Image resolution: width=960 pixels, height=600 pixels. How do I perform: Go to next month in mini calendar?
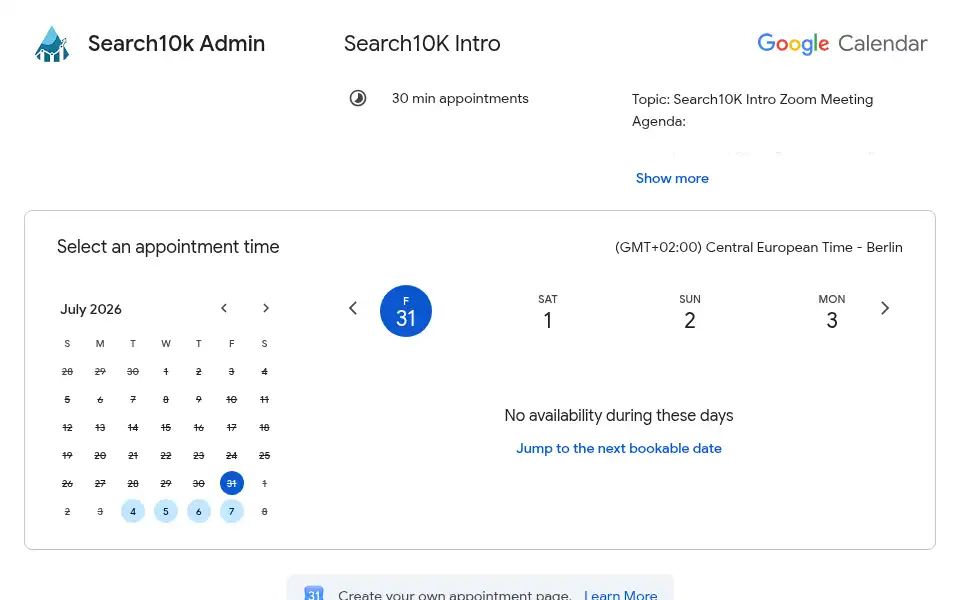pos(266,308)
